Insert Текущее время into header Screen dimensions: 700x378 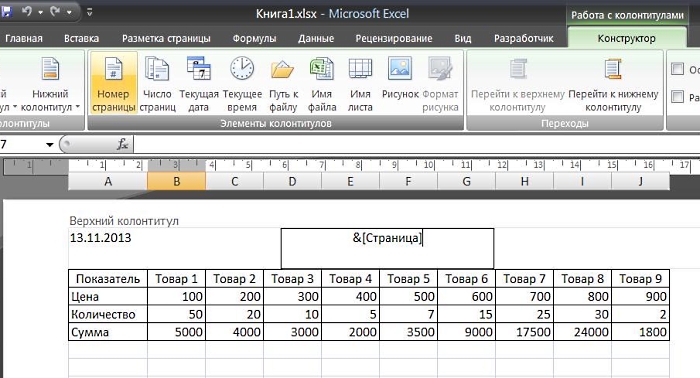(x=242, y=83)
